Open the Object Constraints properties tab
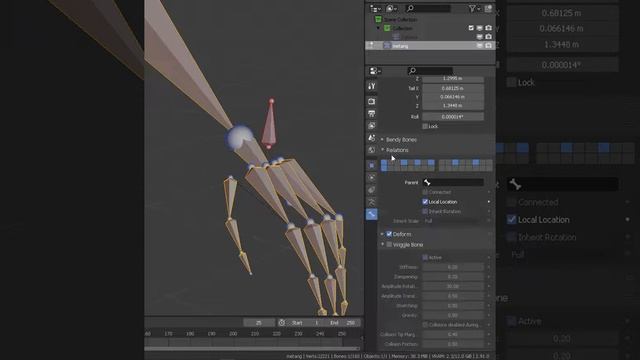The width and height of the screenshot is (640, 360). (x=371, y=190)
